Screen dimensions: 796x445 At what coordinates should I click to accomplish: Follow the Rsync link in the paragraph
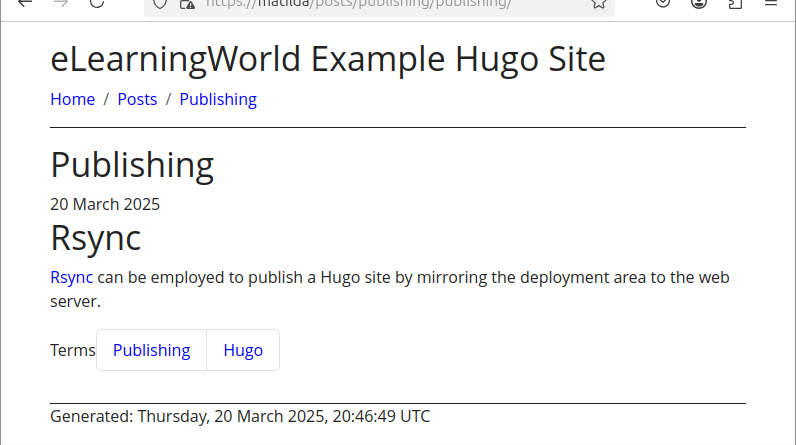[x=71, y=277]
